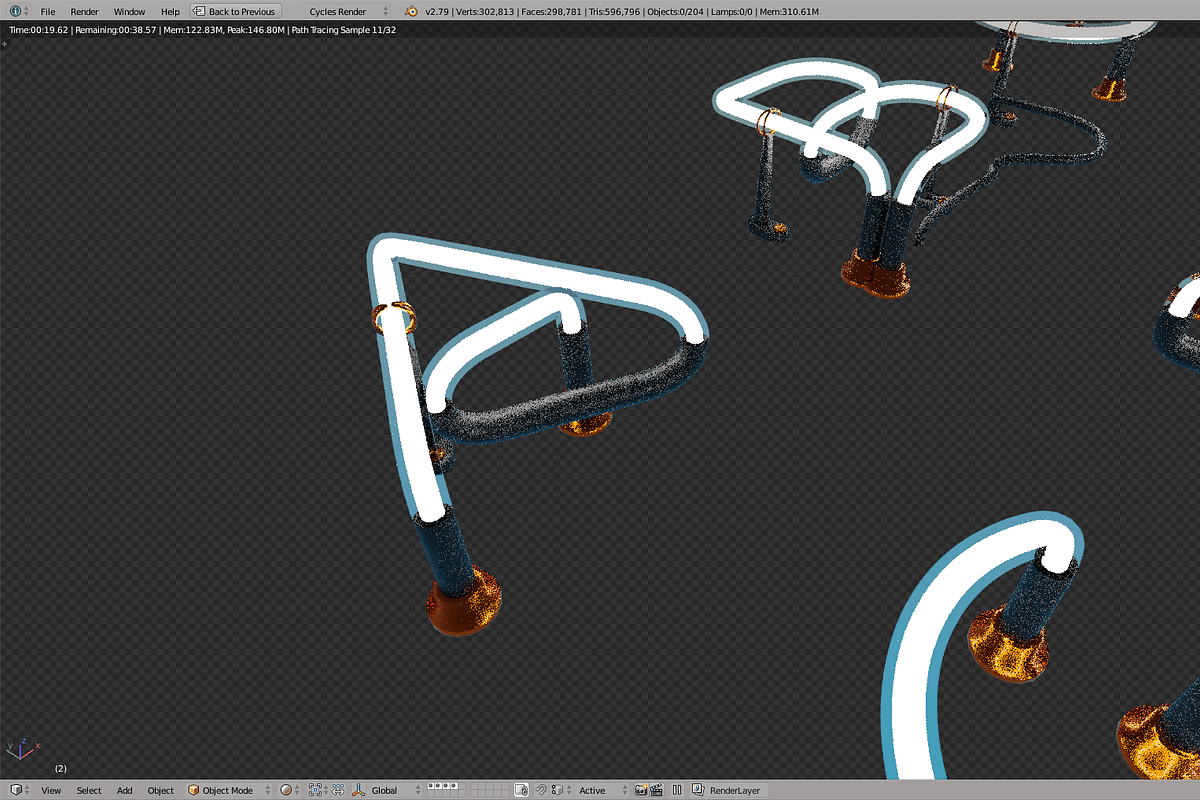Open the Render menu
The height and width of the screenshot is (800, 1200).
(84, 11)
